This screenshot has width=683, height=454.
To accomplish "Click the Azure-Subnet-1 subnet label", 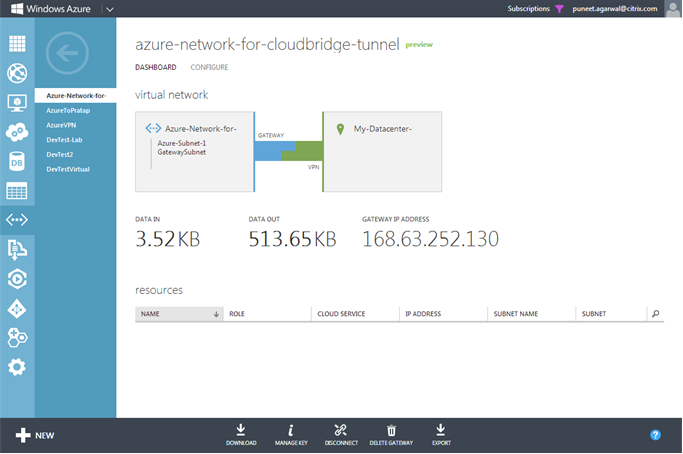I will click(182, 143).
